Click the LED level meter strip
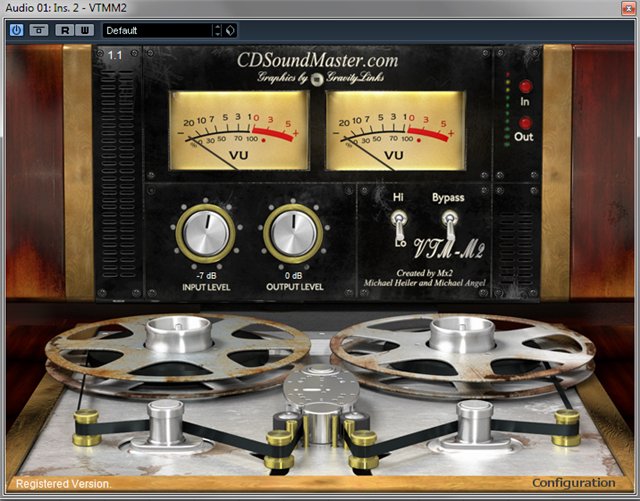 click(x=507, y=109)
